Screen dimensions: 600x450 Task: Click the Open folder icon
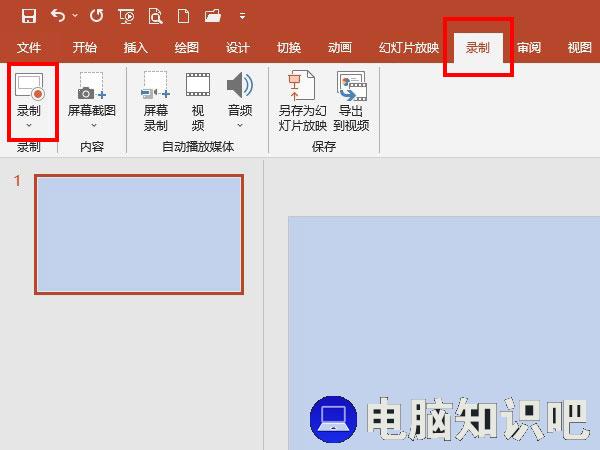tap(213, 16)
